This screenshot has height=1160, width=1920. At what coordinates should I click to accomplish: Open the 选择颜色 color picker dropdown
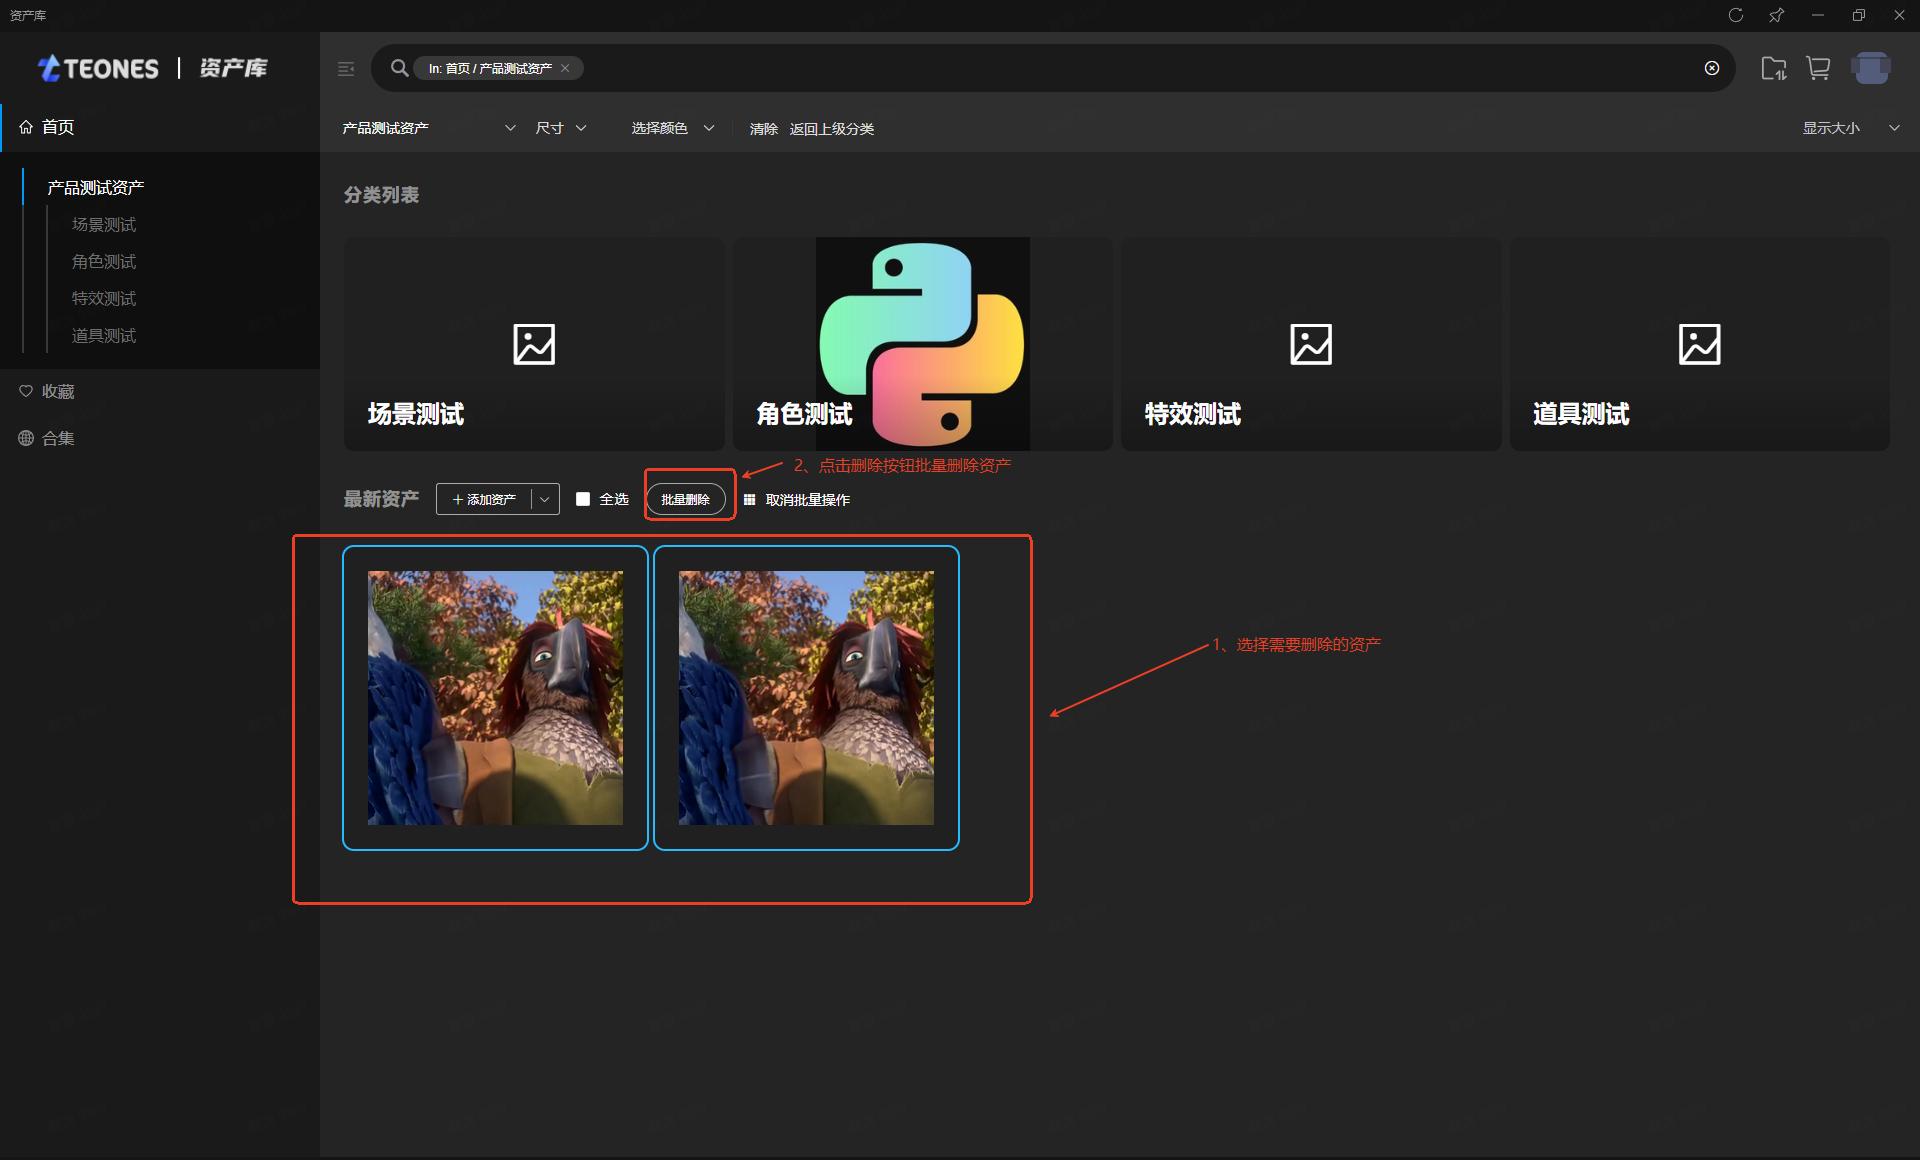(672, 128)
